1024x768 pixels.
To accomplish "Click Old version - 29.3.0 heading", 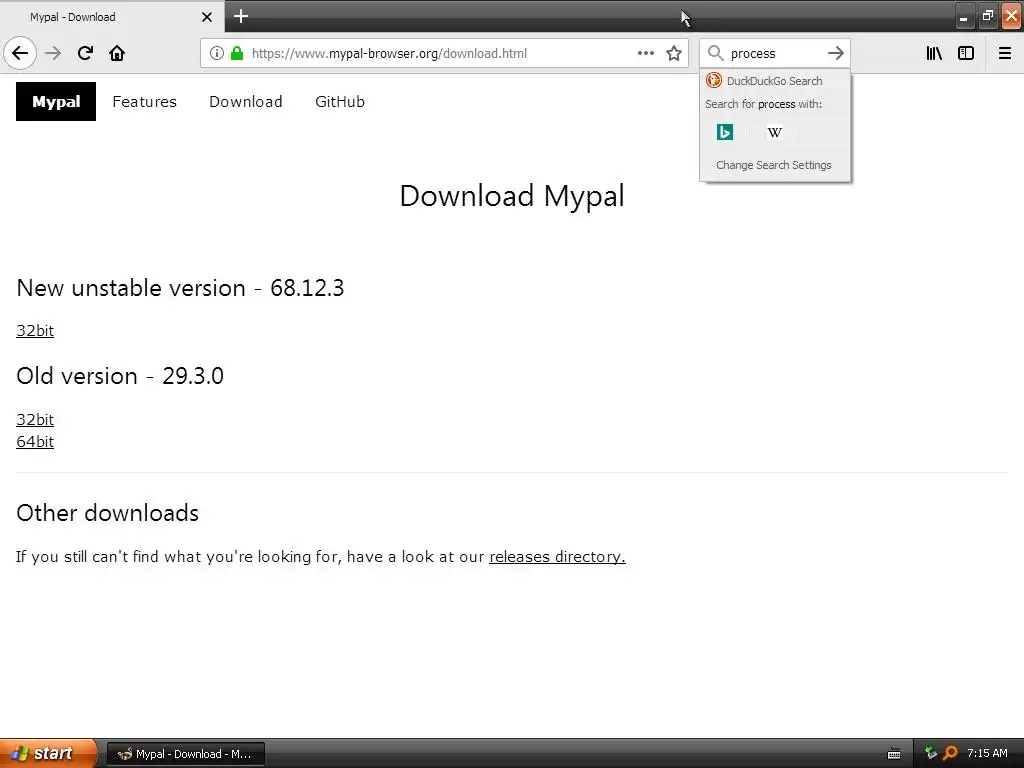I will pyautogui.click(x=120, y=376).
